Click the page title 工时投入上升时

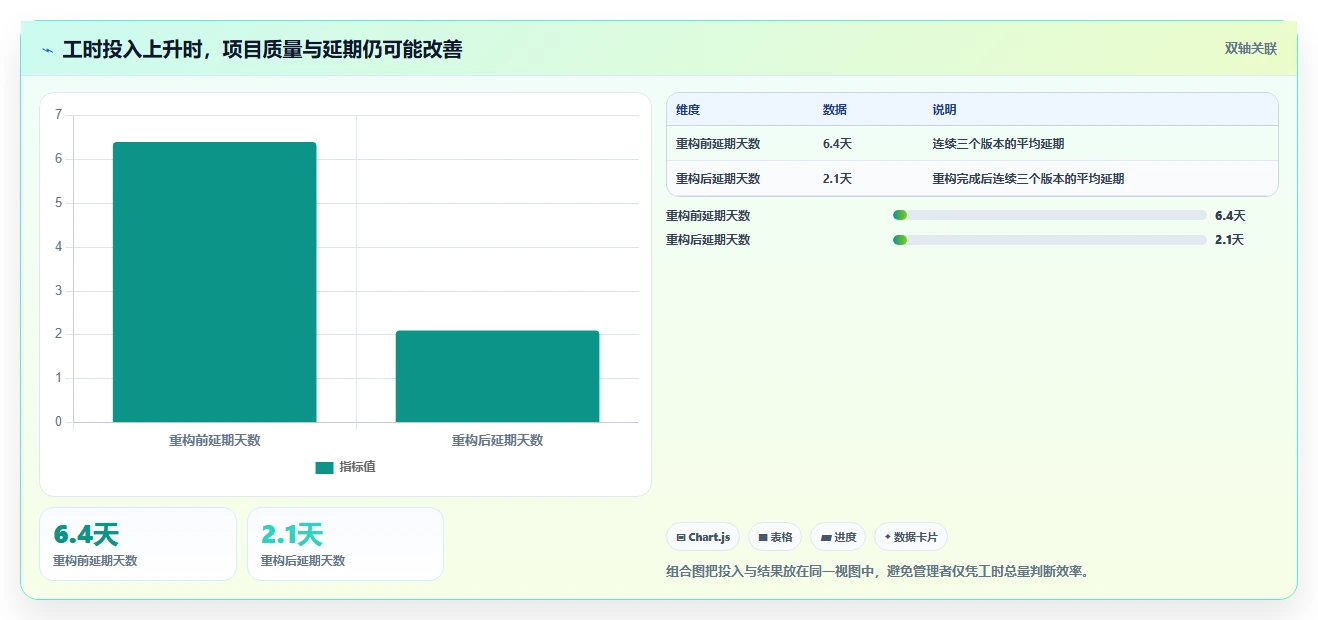[130, 50]
